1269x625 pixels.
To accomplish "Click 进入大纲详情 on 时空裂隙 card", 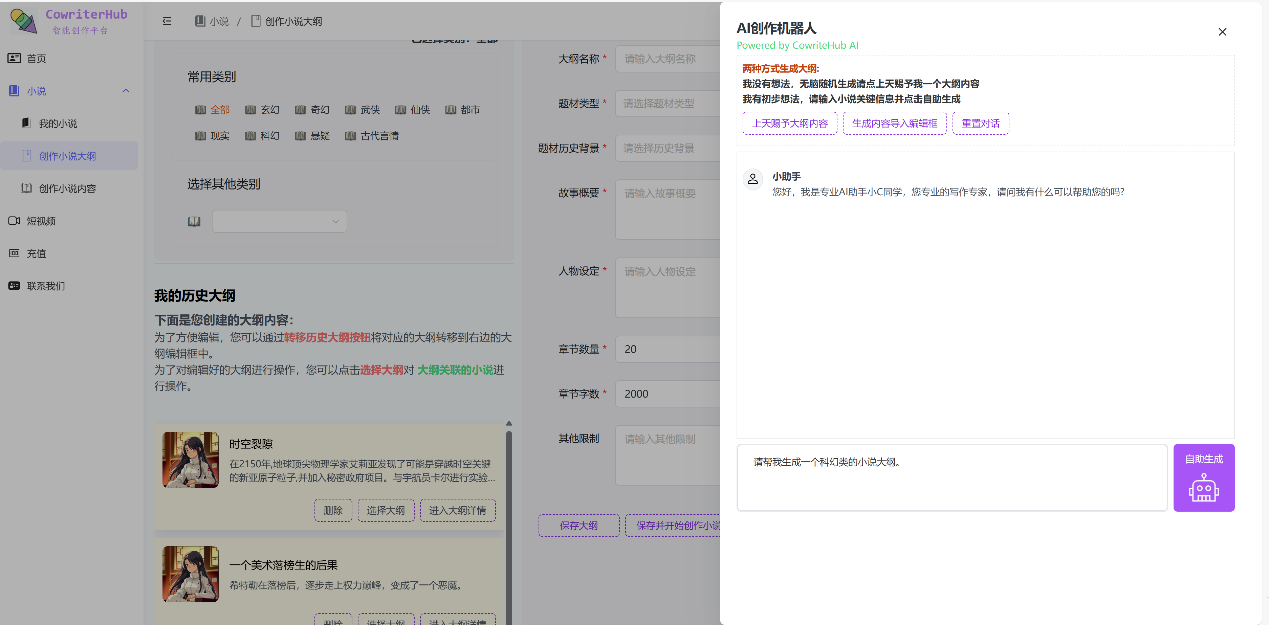I will [x=457, y=510].
